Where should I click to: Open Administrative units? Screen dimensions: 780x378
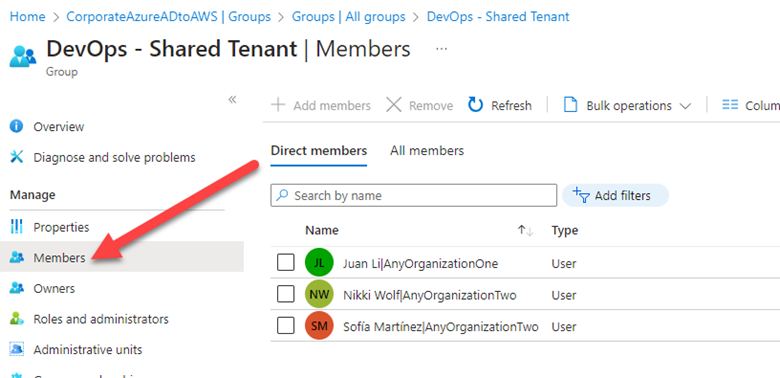click(x=88, y=350)
